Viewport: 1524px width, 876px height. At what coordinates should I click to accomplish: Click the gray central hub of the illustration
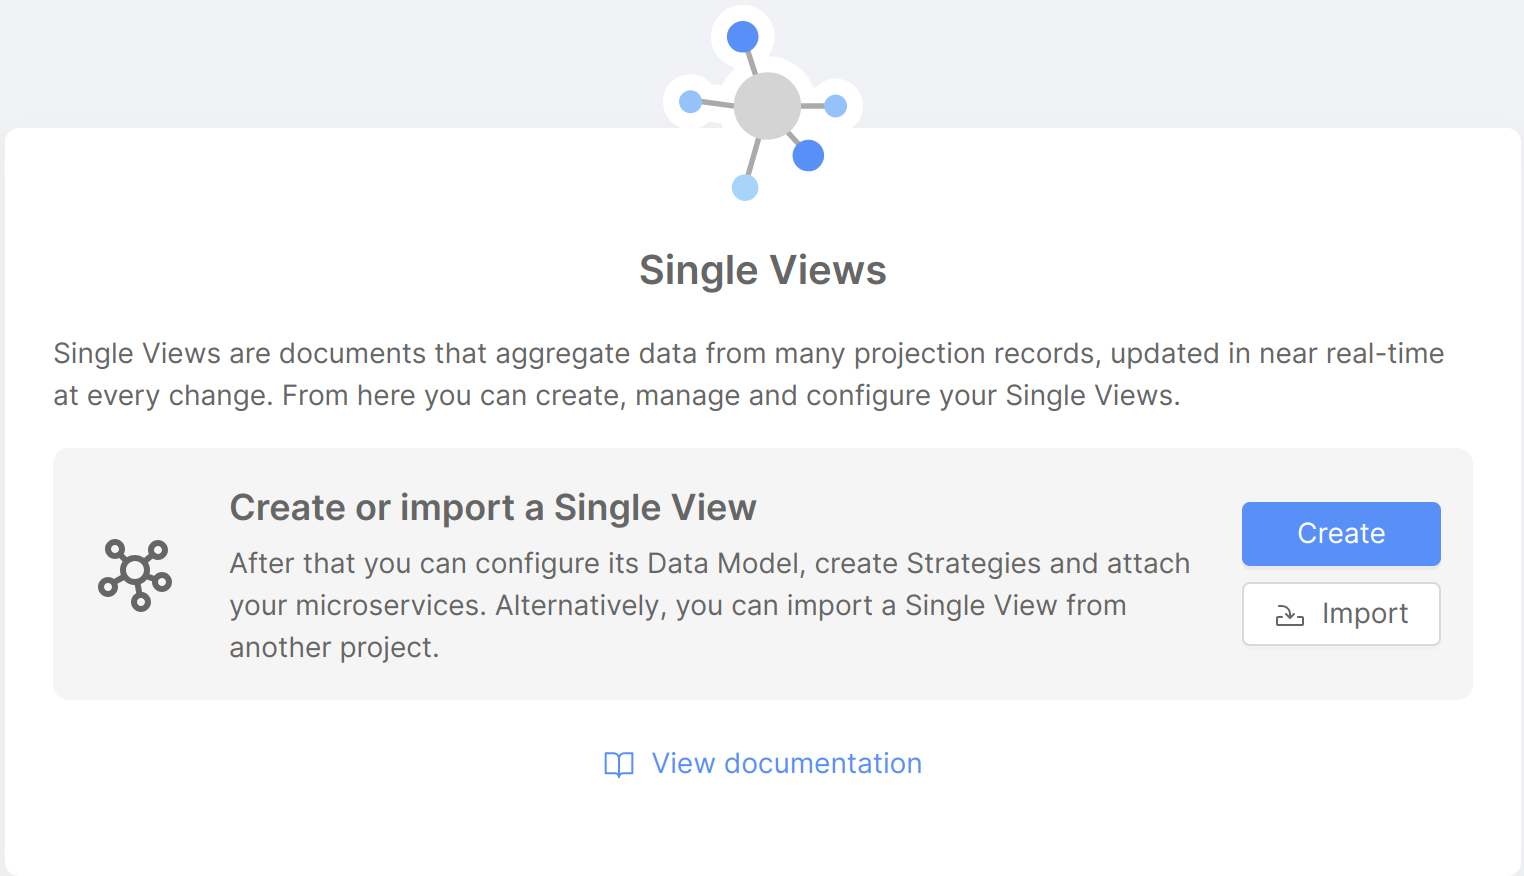pos(765,105)
